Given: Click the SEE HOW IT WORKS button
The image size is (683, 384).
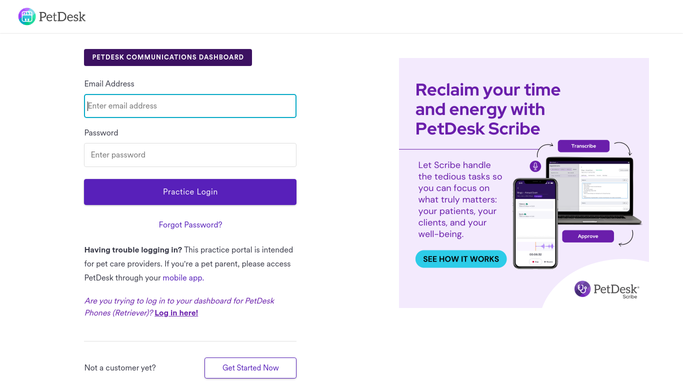Looking at the screenshot, I should (x=461, y=259).
